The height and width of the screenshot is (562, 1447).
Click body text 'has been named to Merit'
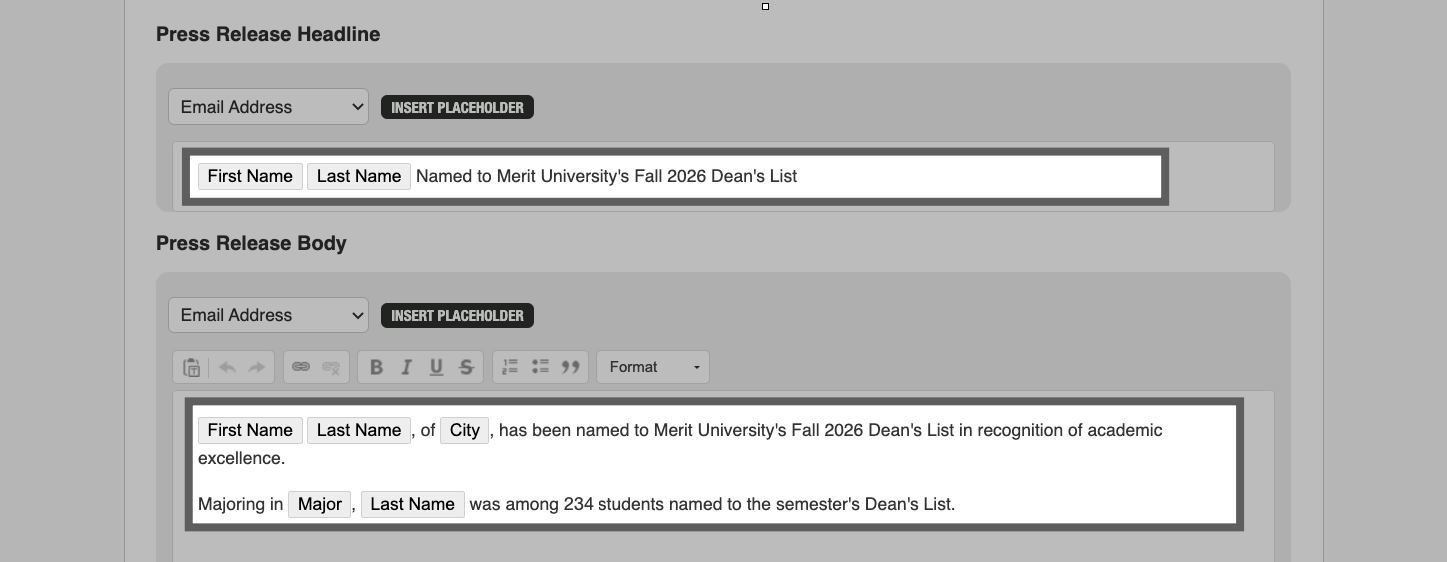click(596, 430)
